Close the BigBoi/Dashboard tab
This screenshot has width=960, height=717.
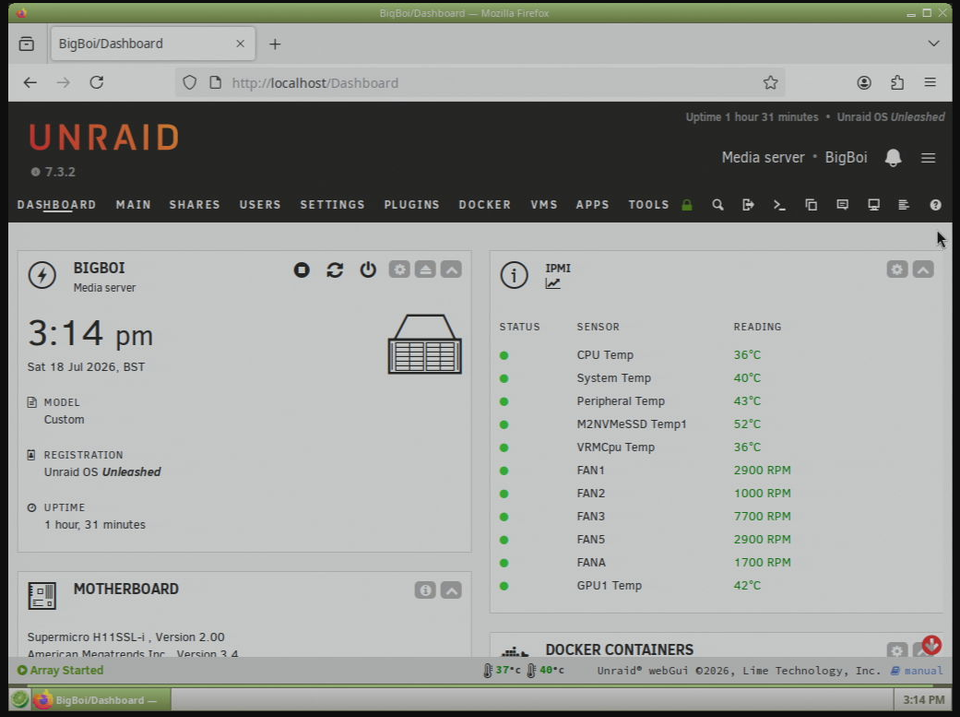pos(240,43)
